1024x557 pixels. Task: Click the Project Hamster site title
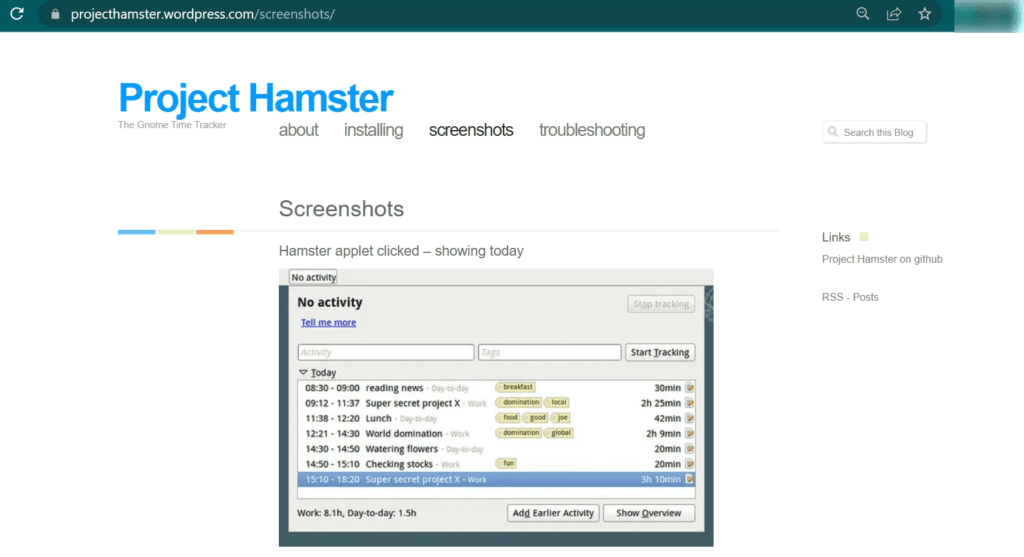(255, 98)
